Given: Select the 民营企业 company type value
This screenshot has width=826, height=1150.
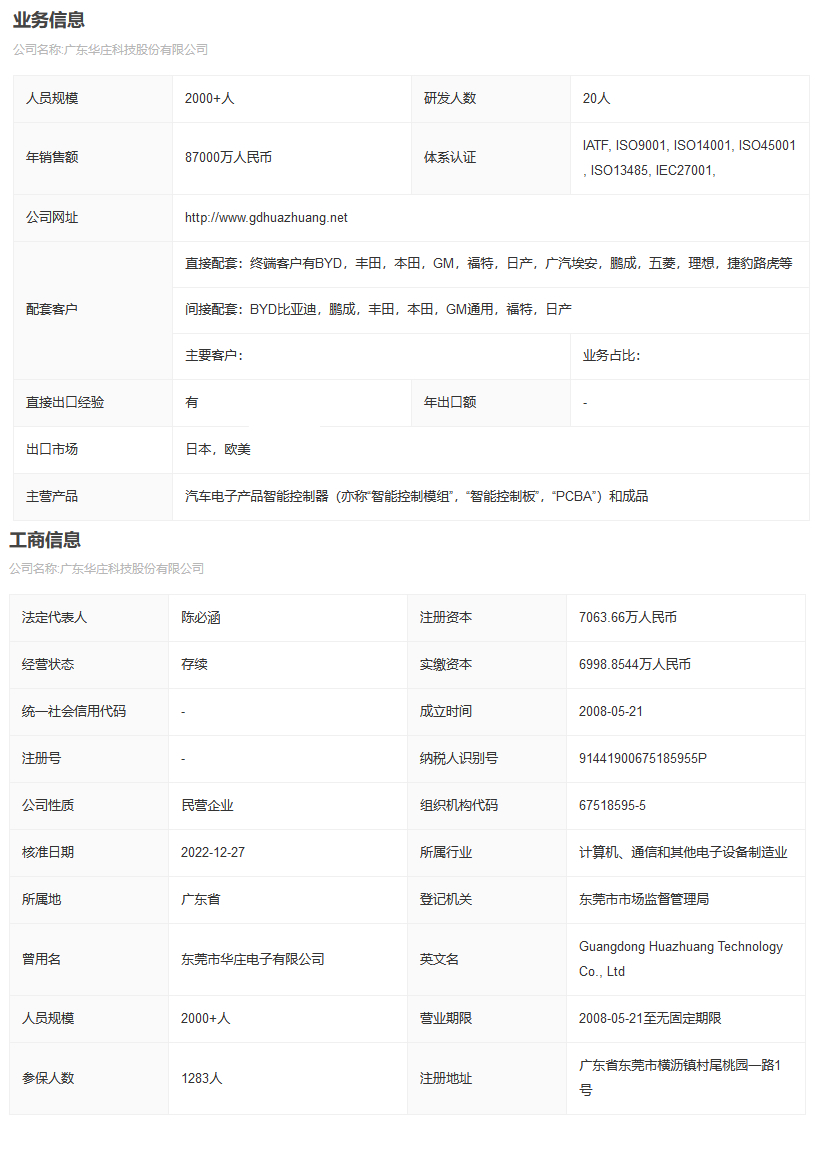Looking at the screenshot, I should (208, 805).
